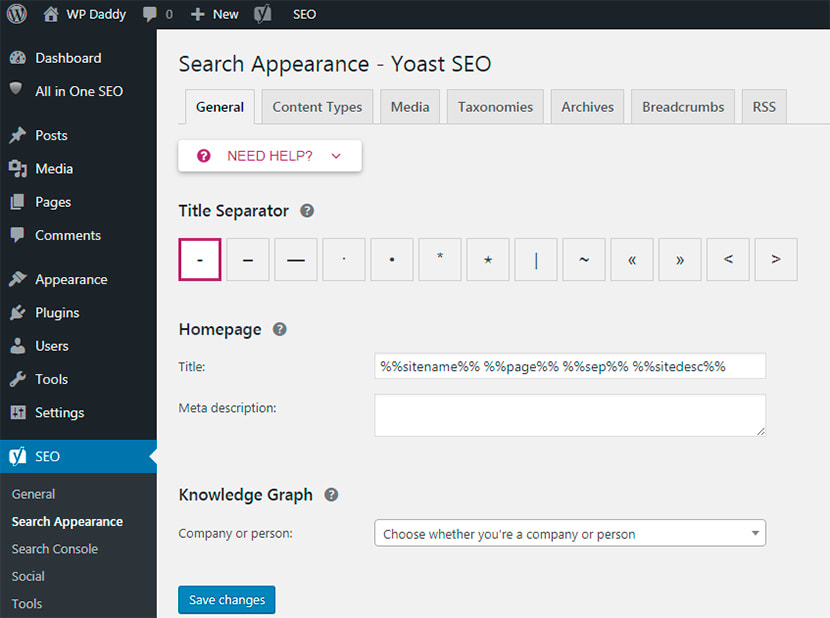Image resolution: width=830 pixels, height=618 pixels.
Task: Click the Yoast SEO sidebar icon
Action: click(x=17, y=456)
